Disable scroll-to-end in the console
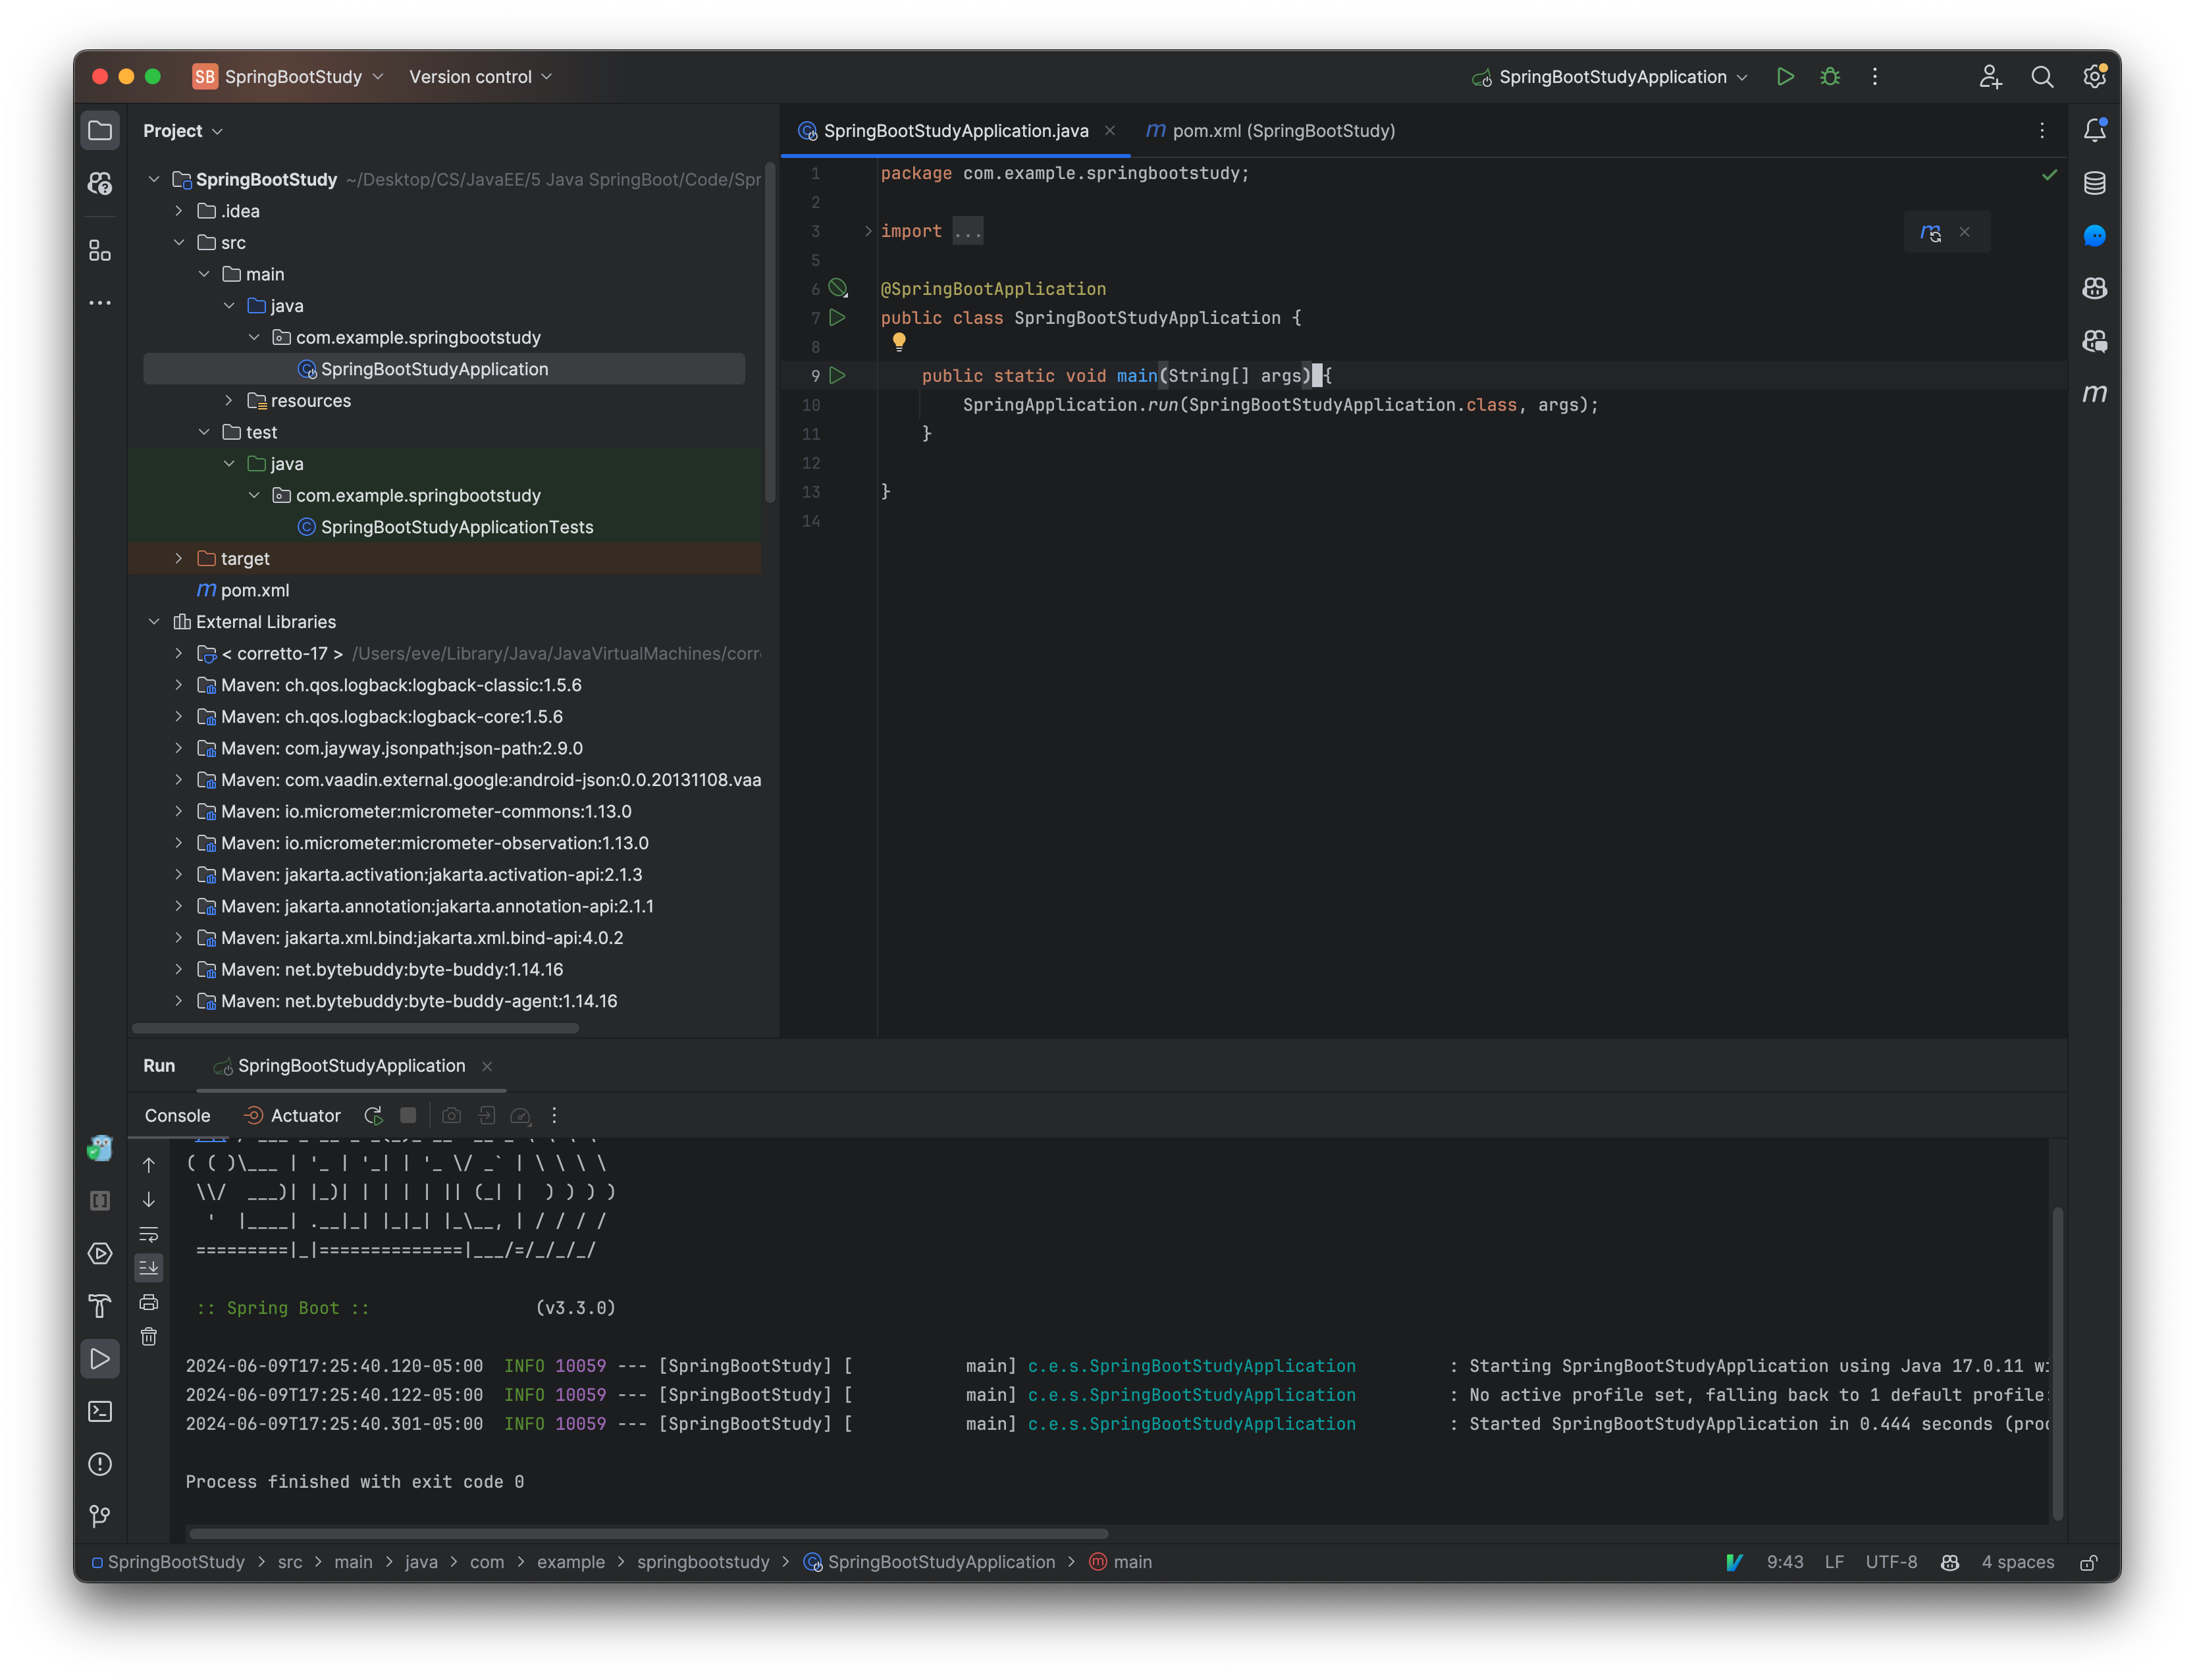2195x1680 pixels. point(149,1267)
